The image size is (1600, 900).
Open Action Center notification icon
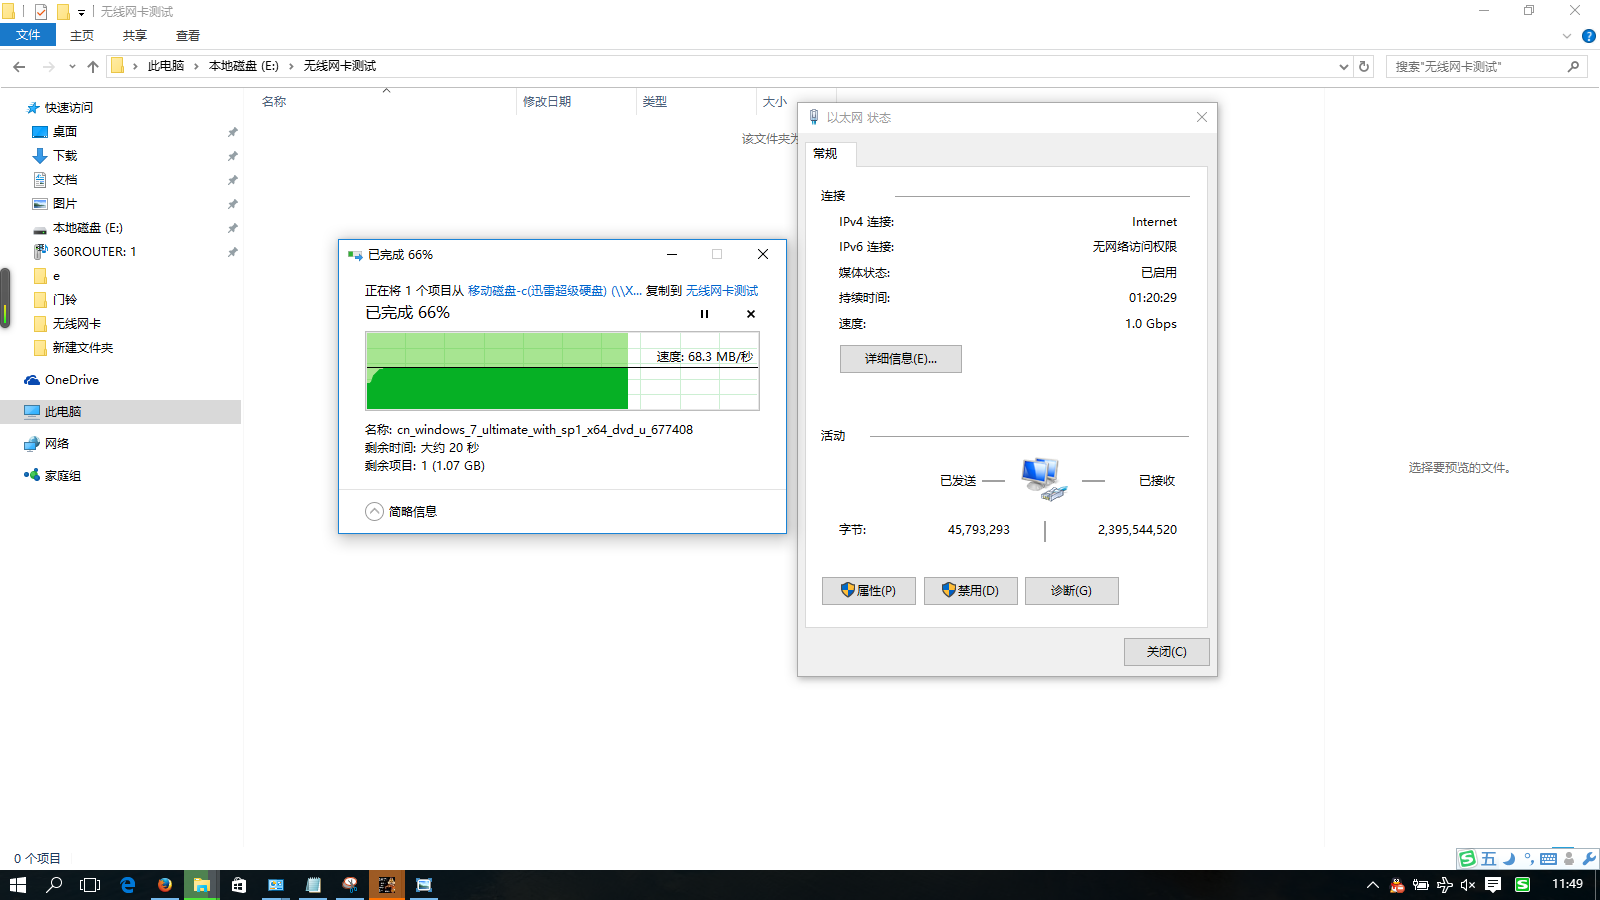click(x=1493, y=885)
